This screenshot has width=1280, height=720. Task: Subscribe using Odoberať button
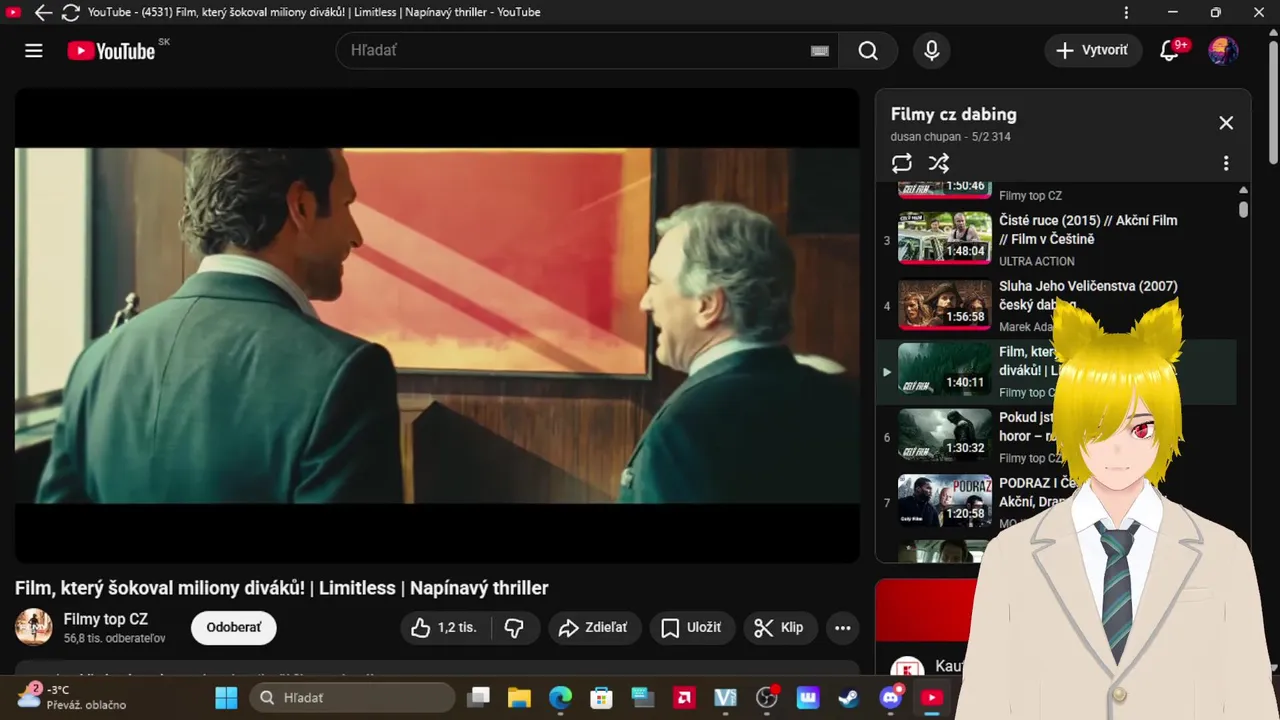point(234,628)
